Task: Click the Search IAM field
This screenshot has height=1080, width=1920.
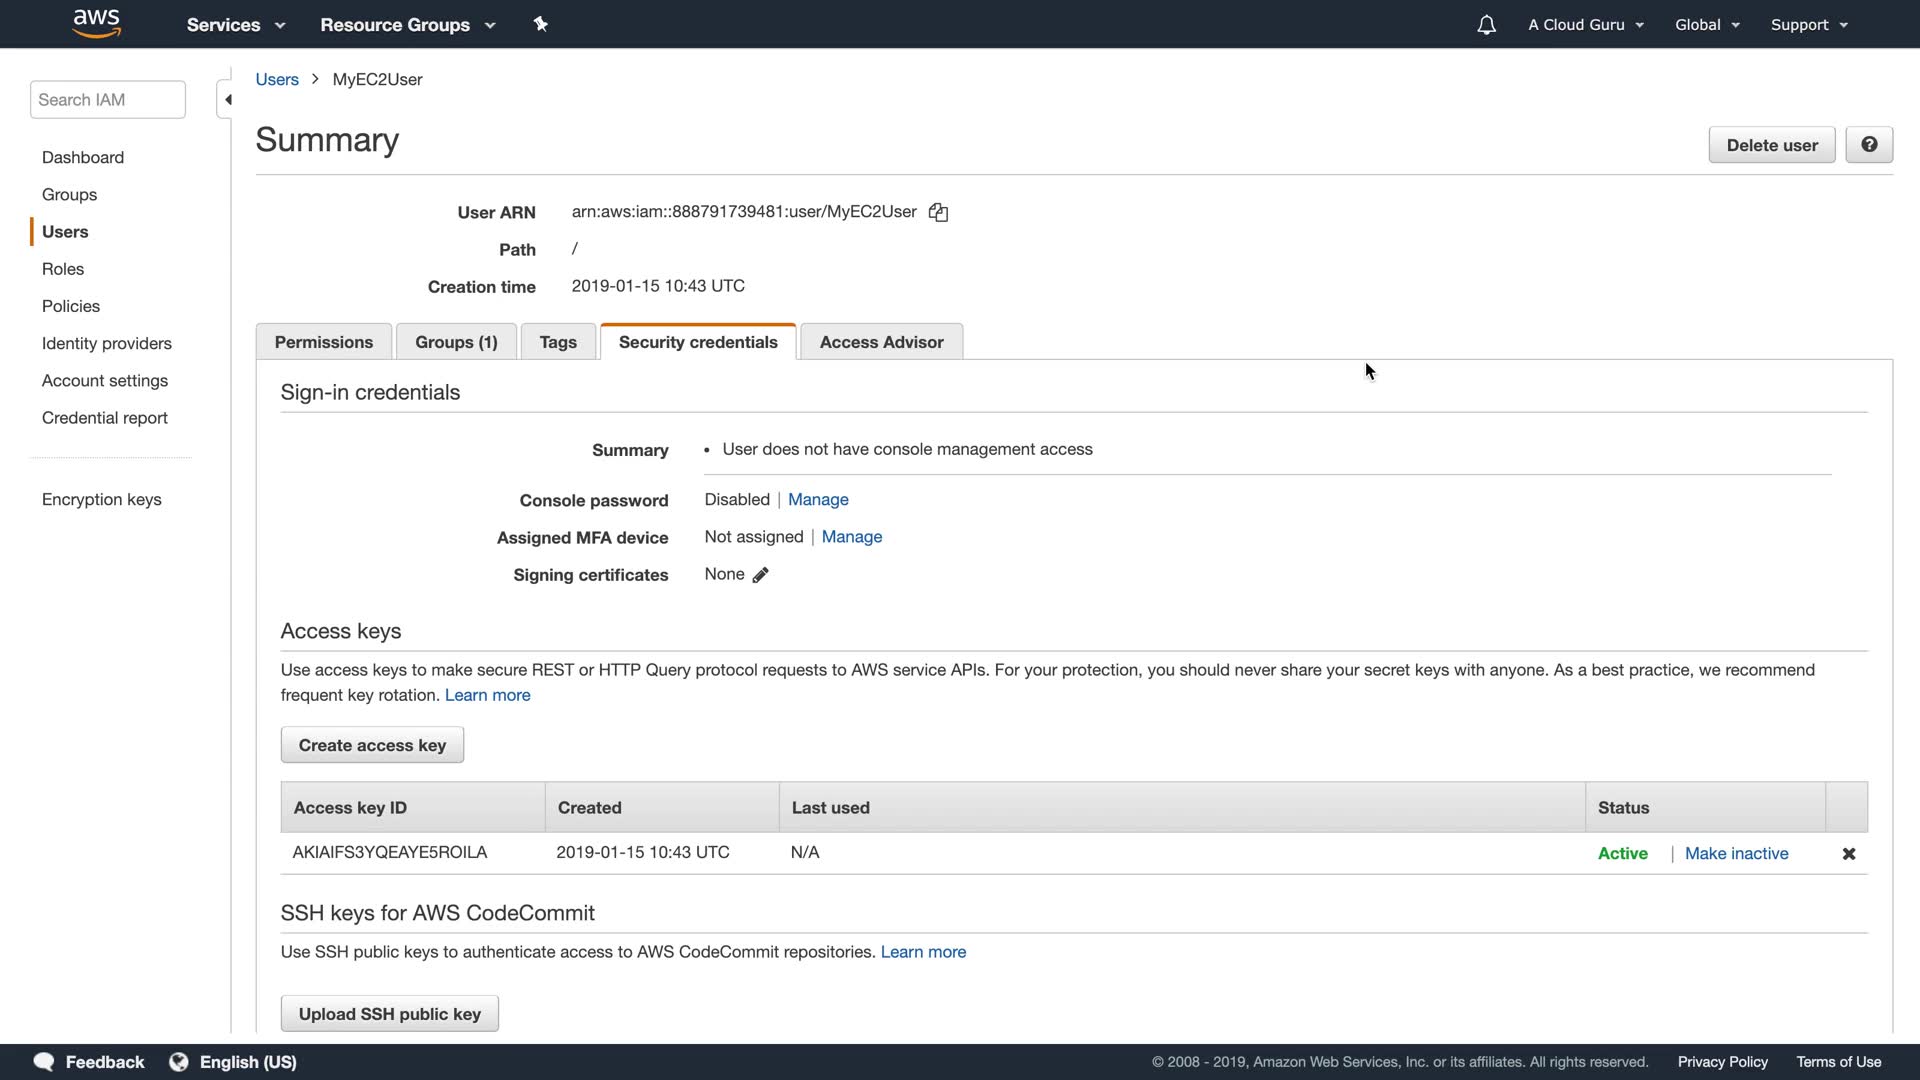Action: click(x=107, y=100)
